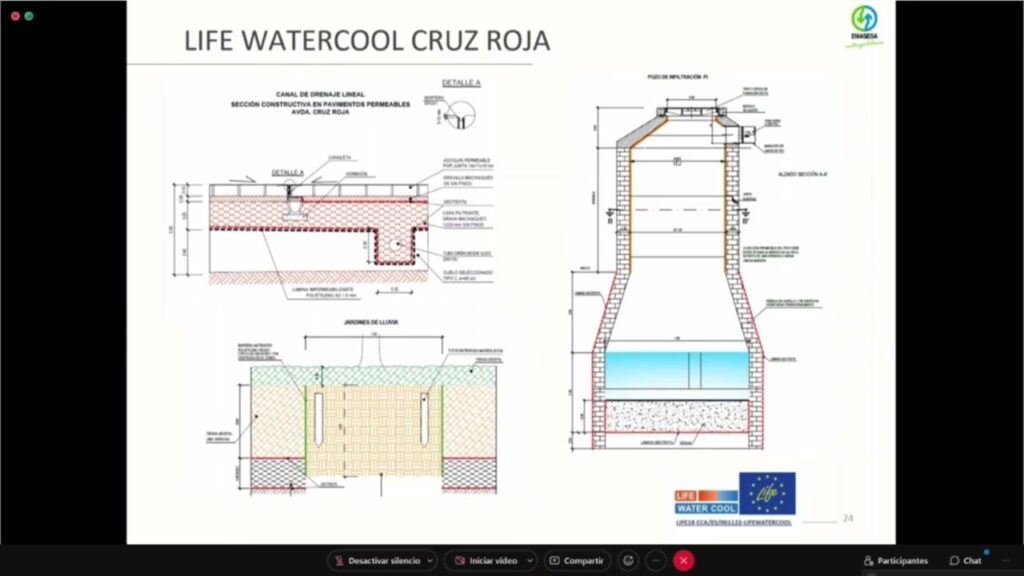Click the panel options ellipsis at far right
This screenshot has width=1024, height=576.
(1005, 561)
